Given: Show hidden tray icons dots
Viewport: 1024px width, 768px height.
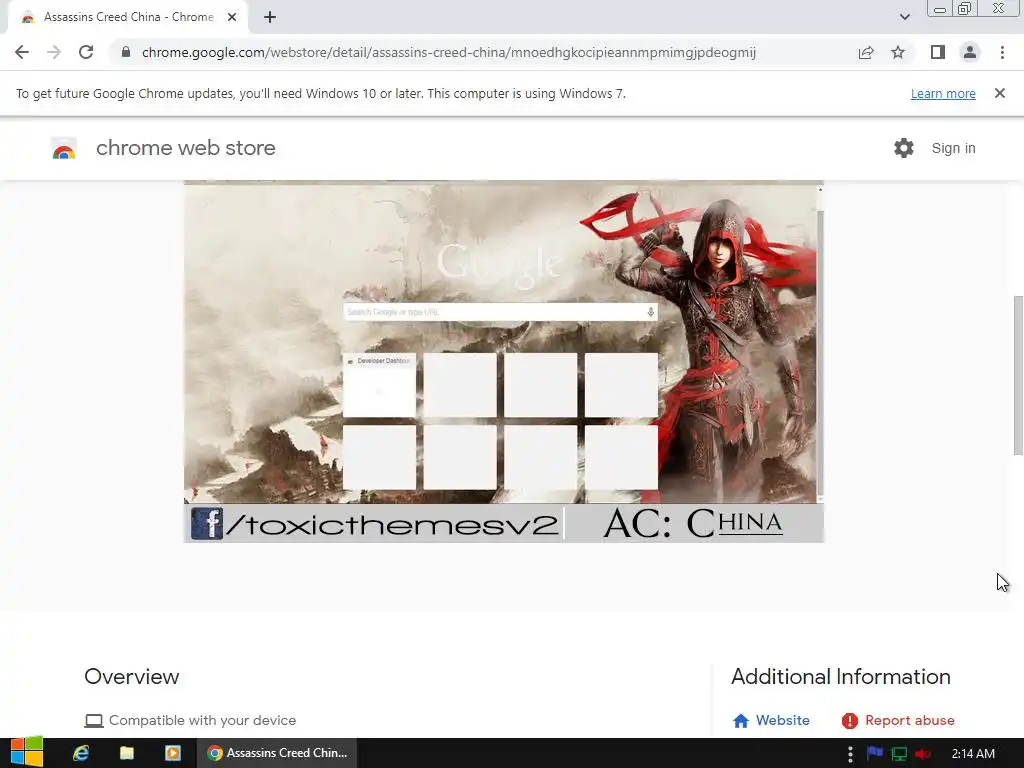Looking at the screenshot, I should coord(850,754).
